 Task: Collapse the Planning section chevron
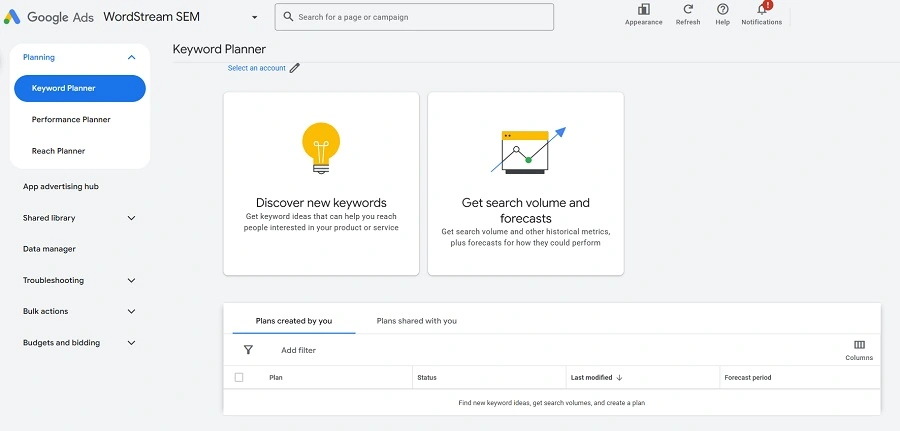(131, 57)
